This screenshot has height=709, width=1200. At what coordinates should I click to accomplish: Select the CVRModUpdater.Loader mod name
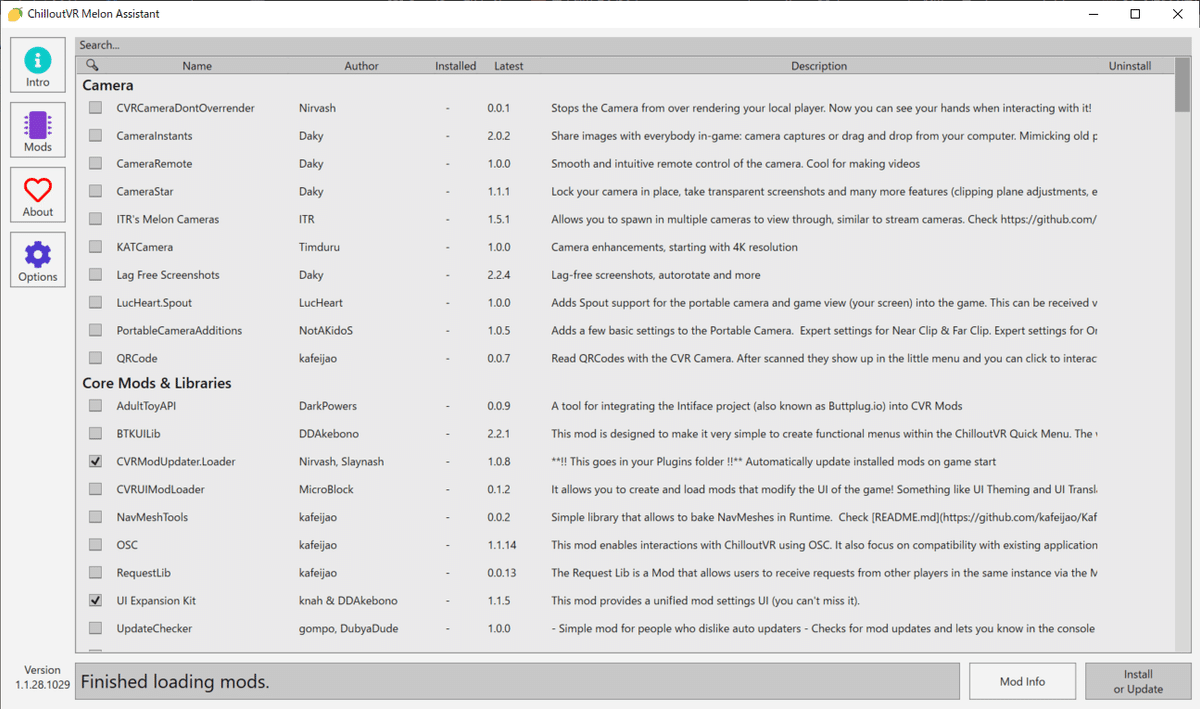pos(176,462)
